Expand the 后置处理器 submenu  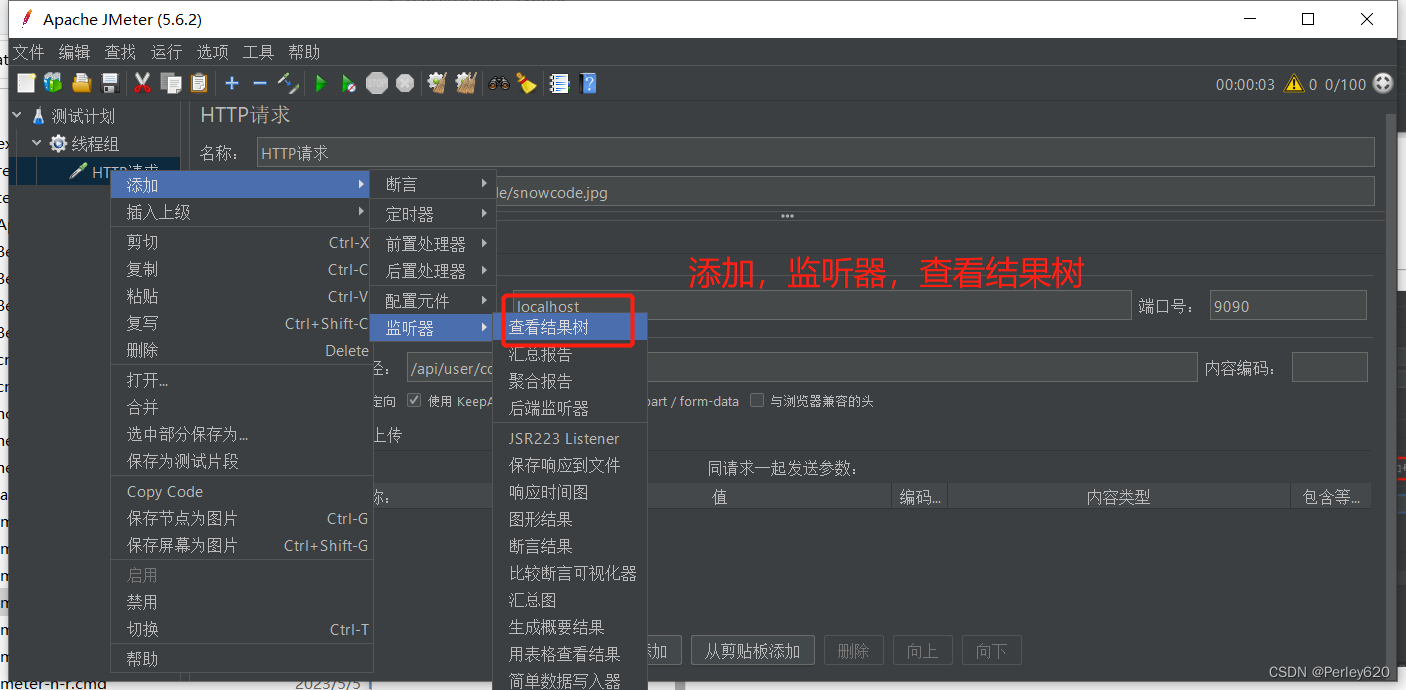point(433,271)
